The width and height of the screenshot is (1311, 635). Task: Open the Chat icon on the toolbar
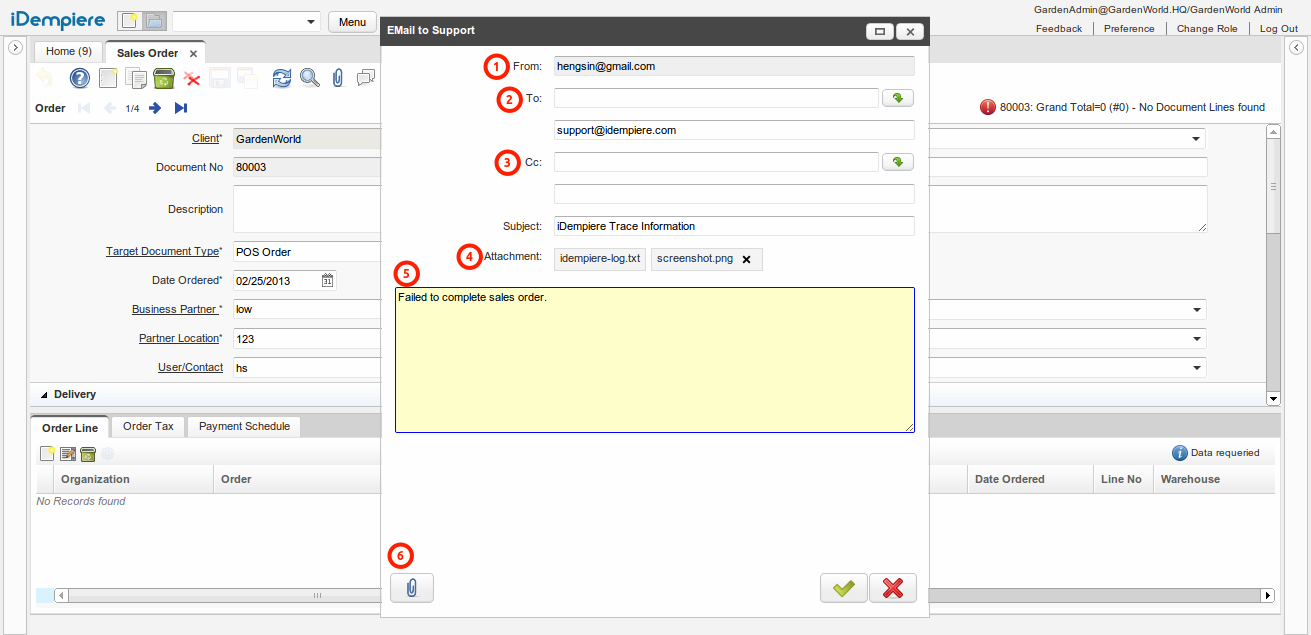click(x=365, y=77)
